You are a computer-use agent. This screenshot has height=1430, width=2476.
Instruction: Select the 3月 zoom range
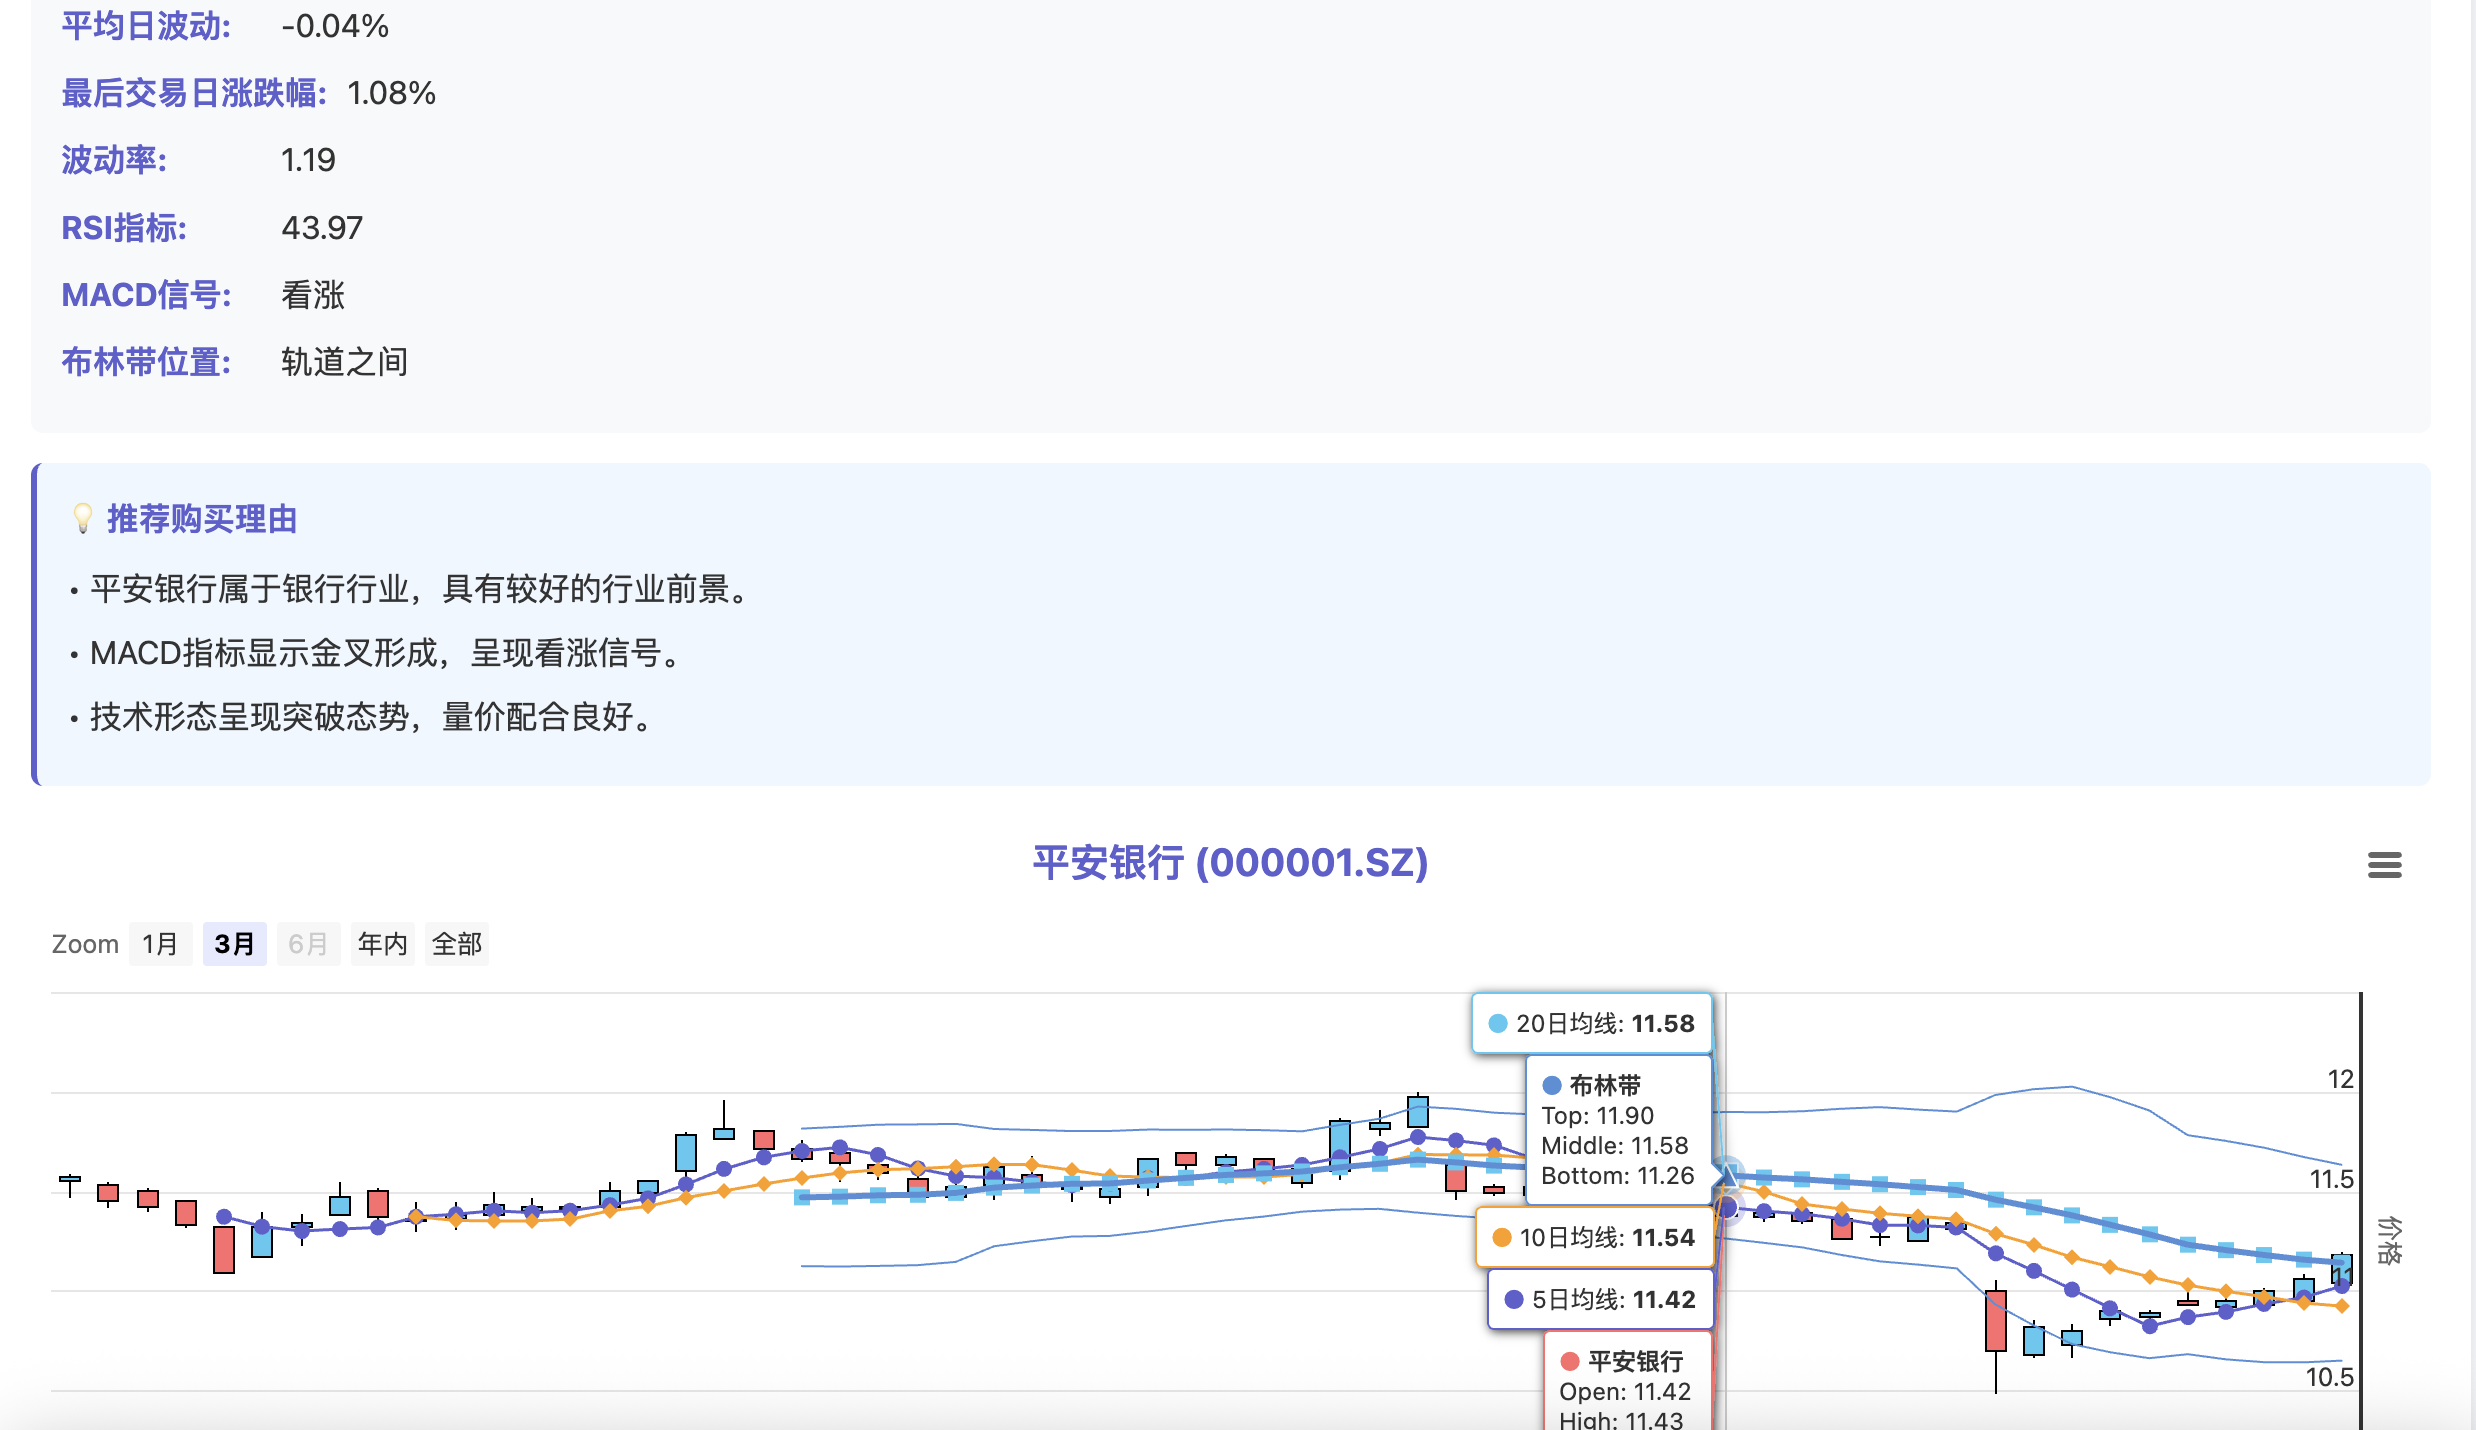tap(234, 944)
